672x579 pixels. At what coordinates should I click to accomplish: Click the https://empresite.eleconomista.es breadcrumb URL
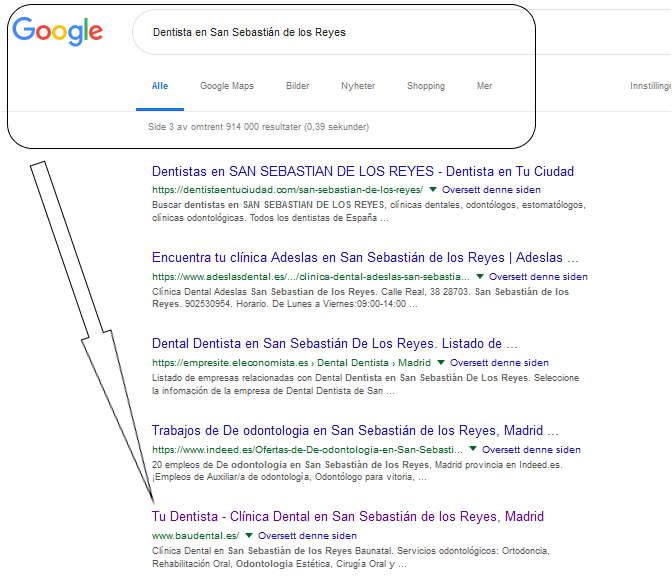tap(291, 363)
